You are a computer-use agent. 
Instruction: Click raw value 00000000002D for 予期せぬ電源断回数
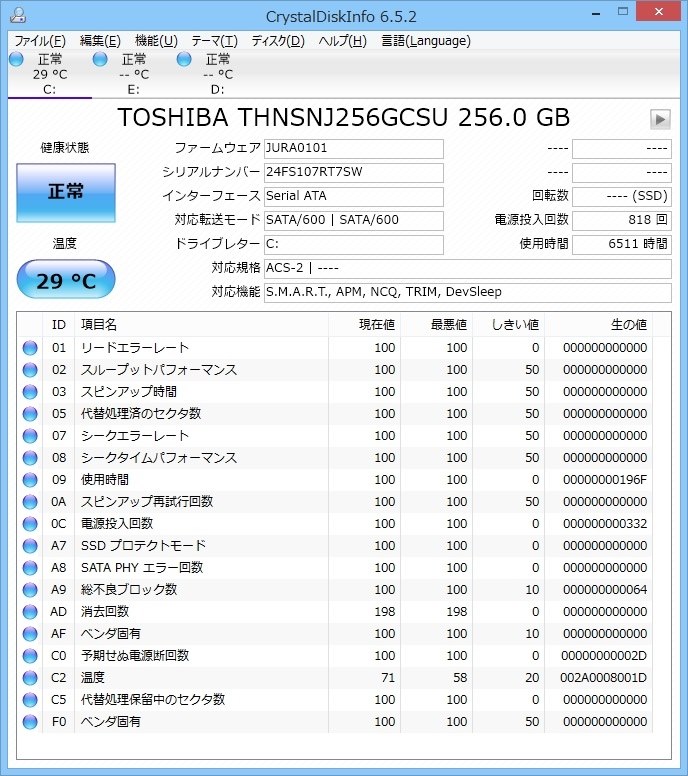click(x=604, y=656)
